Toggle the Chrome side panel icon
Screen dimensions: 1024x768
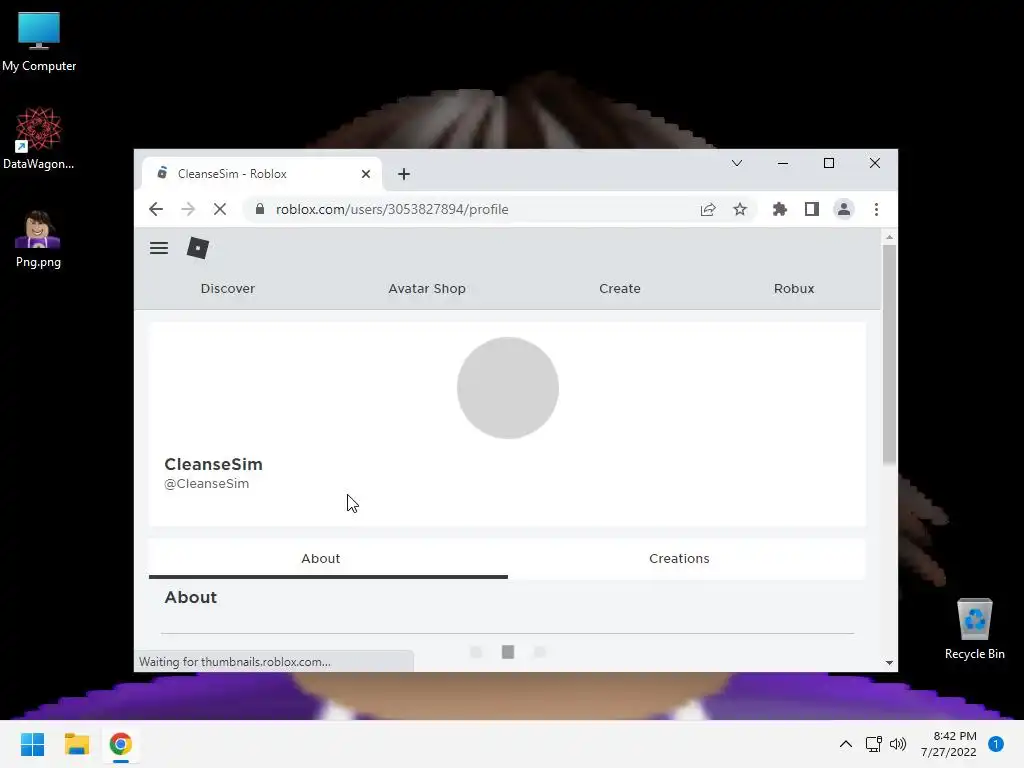point(812,209)
